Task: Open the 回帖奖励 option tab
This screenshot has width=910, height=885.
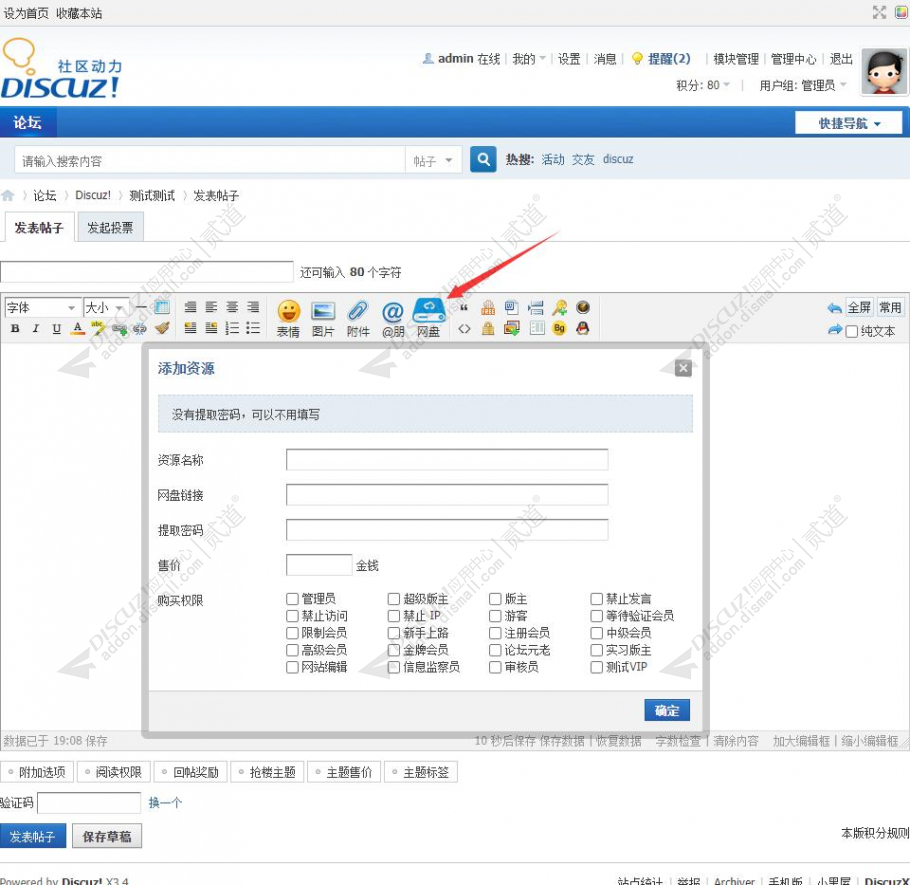Action: coord(190,772)
